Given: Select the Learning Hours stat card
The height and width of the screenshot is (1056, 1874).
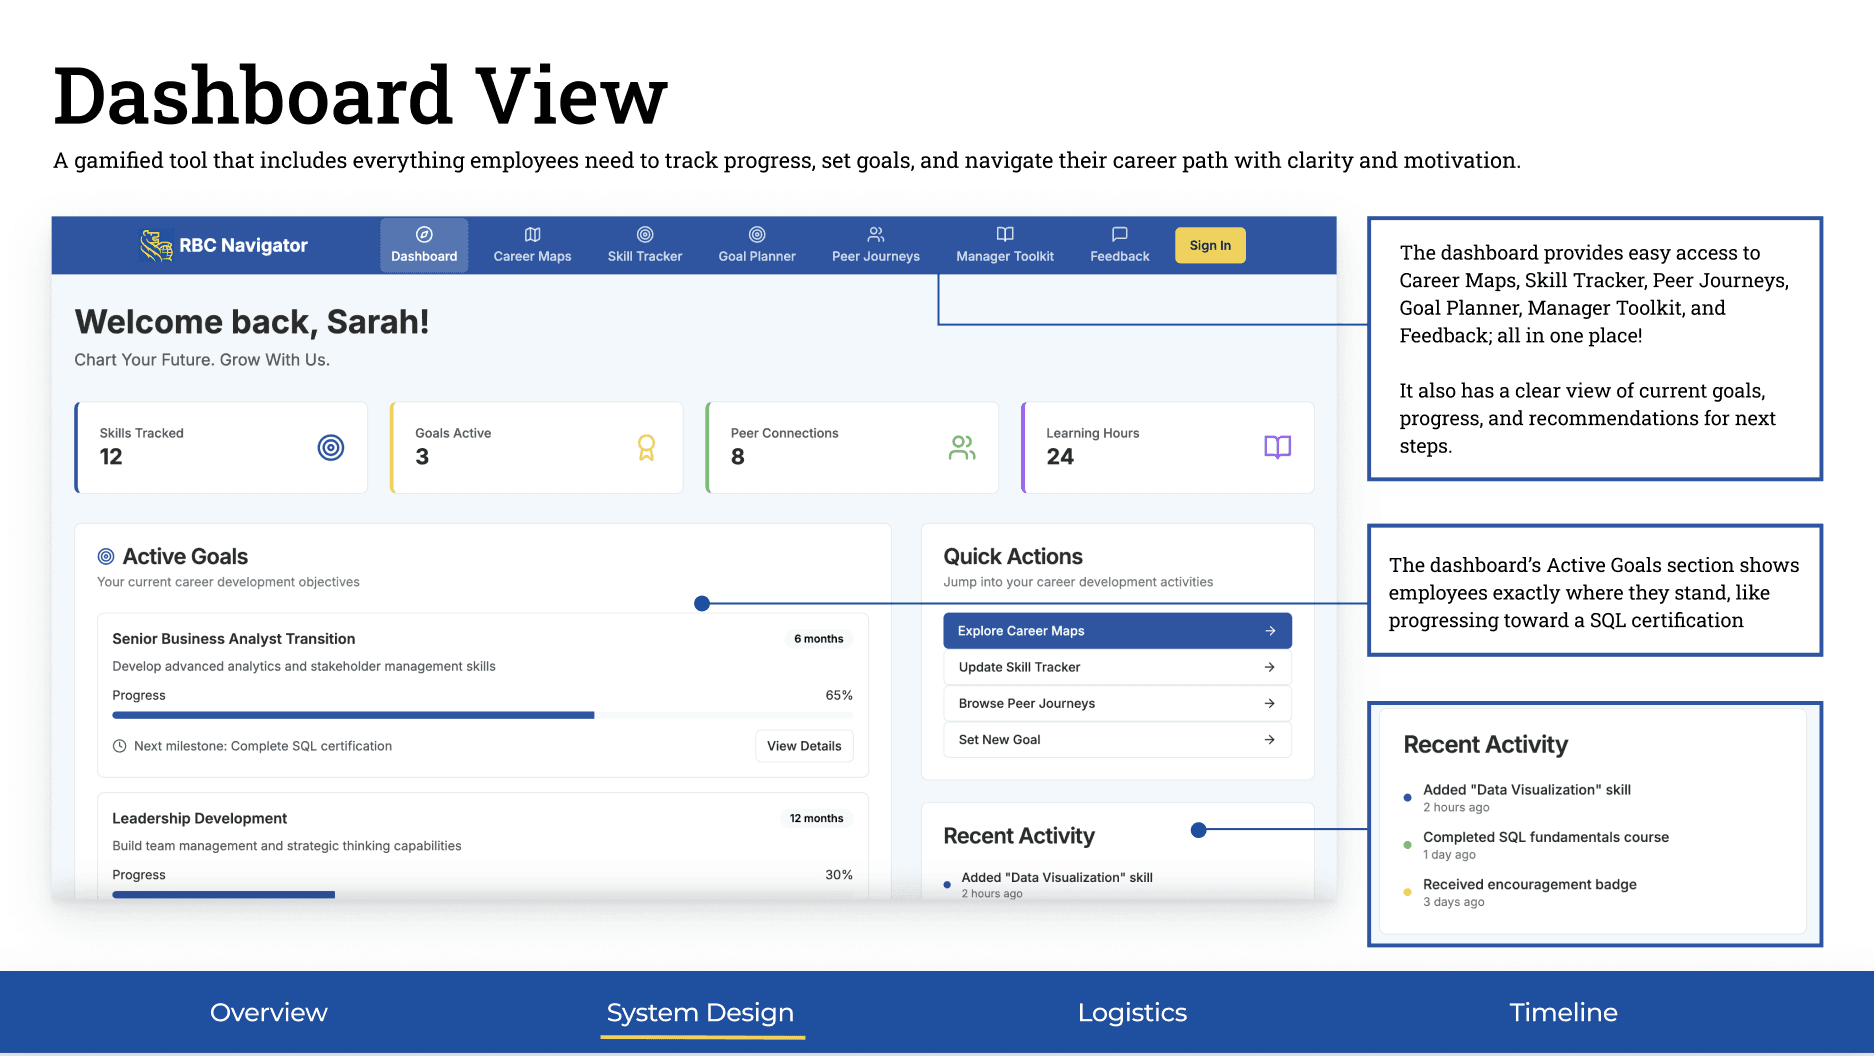Looking at the screenshot, I should (x=1168, y=447).
